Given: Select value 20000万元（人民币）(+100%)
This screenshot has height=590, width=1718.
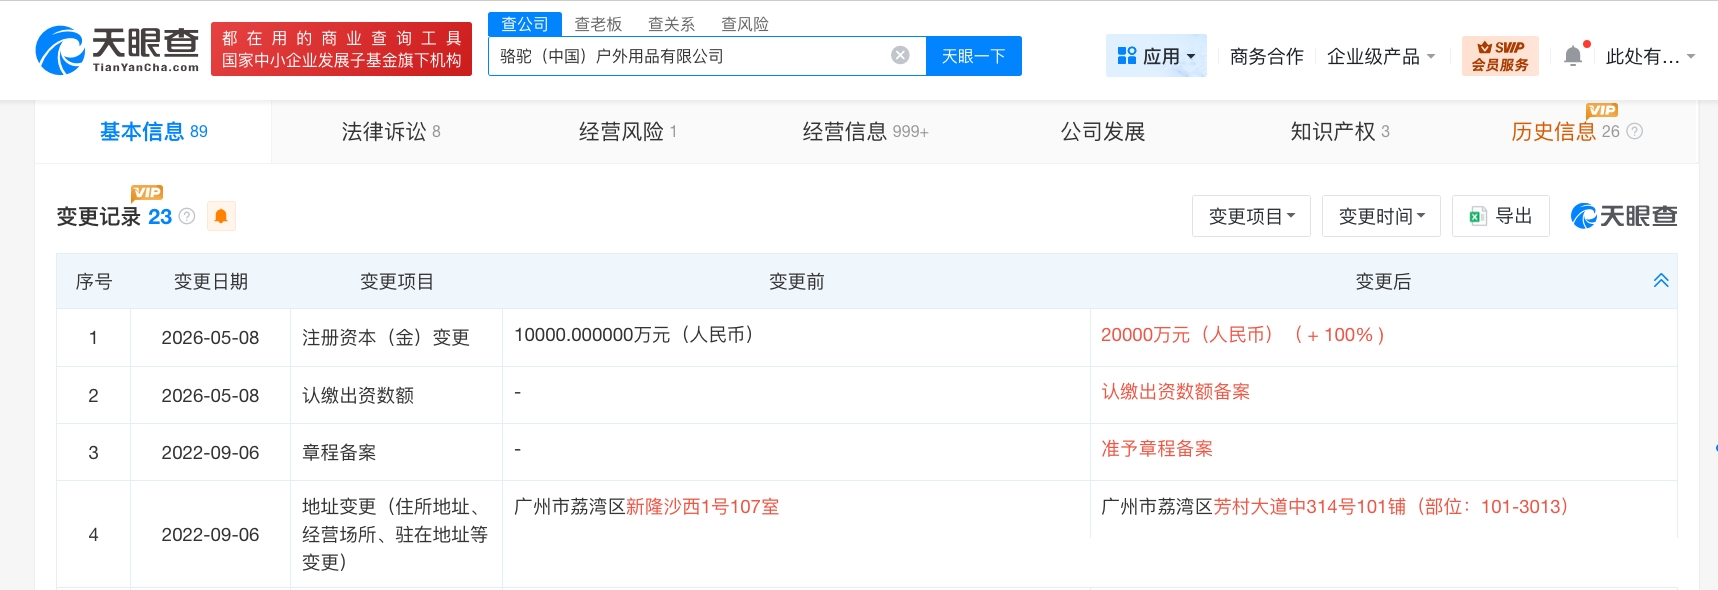Looking at the screenshot, I should (1243, 335).
